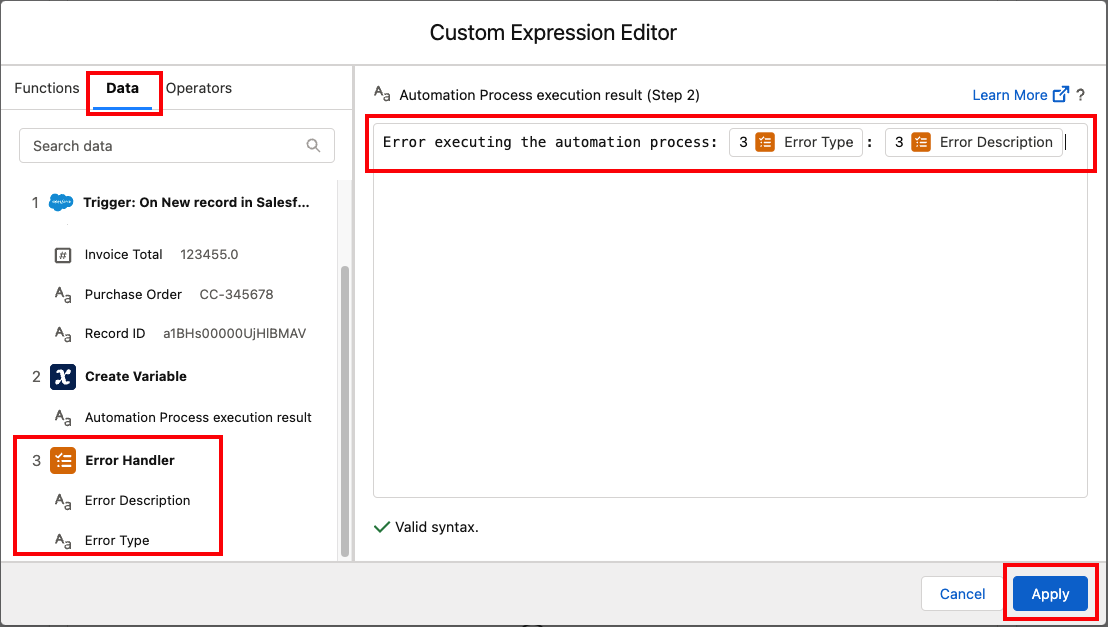Switch to the Functions tab
Screen dimensions: 1108x627
click(46, 88)
